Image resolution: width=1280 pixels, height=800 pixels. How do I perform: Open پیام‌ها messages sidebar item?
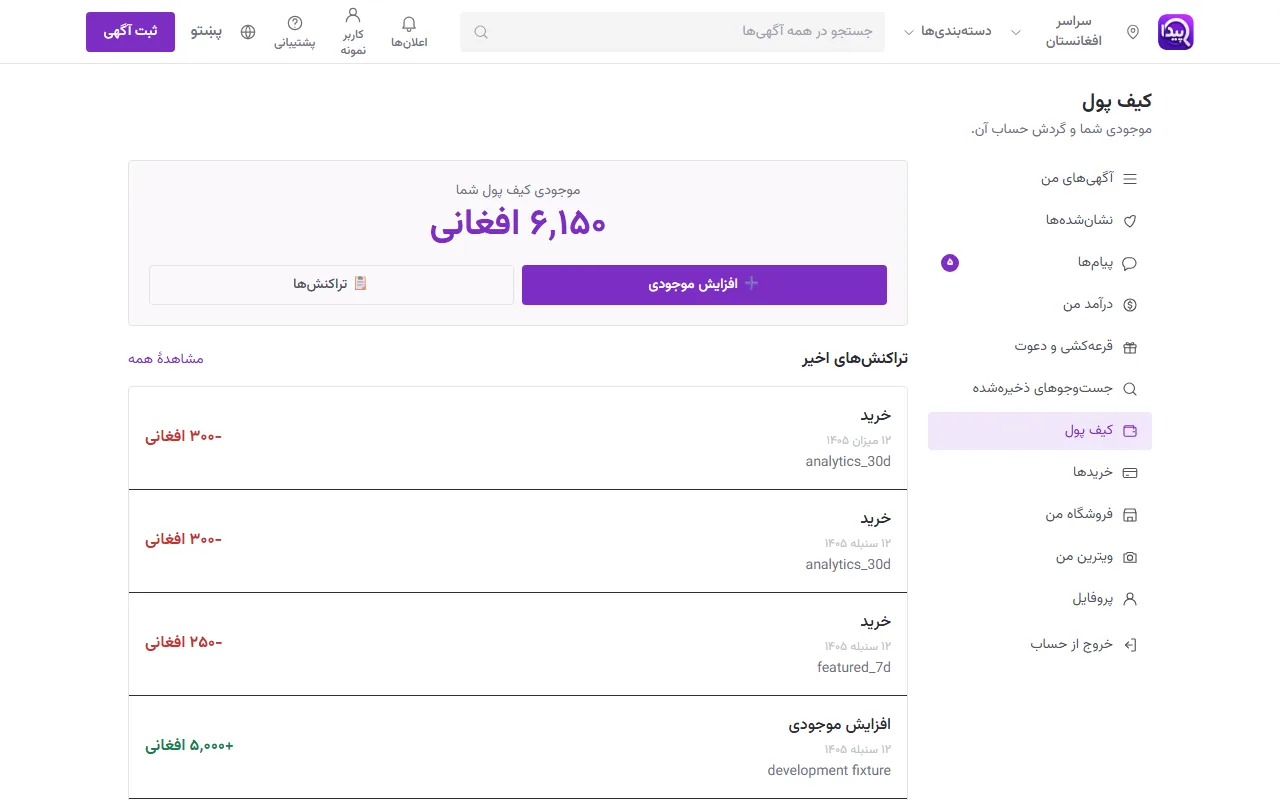point(1040,263)
